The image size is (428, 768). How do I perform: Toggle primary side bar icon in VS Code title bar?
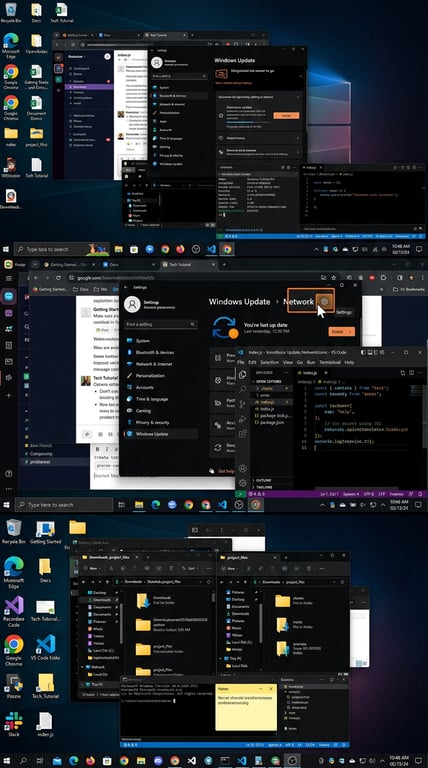[363, 352]
